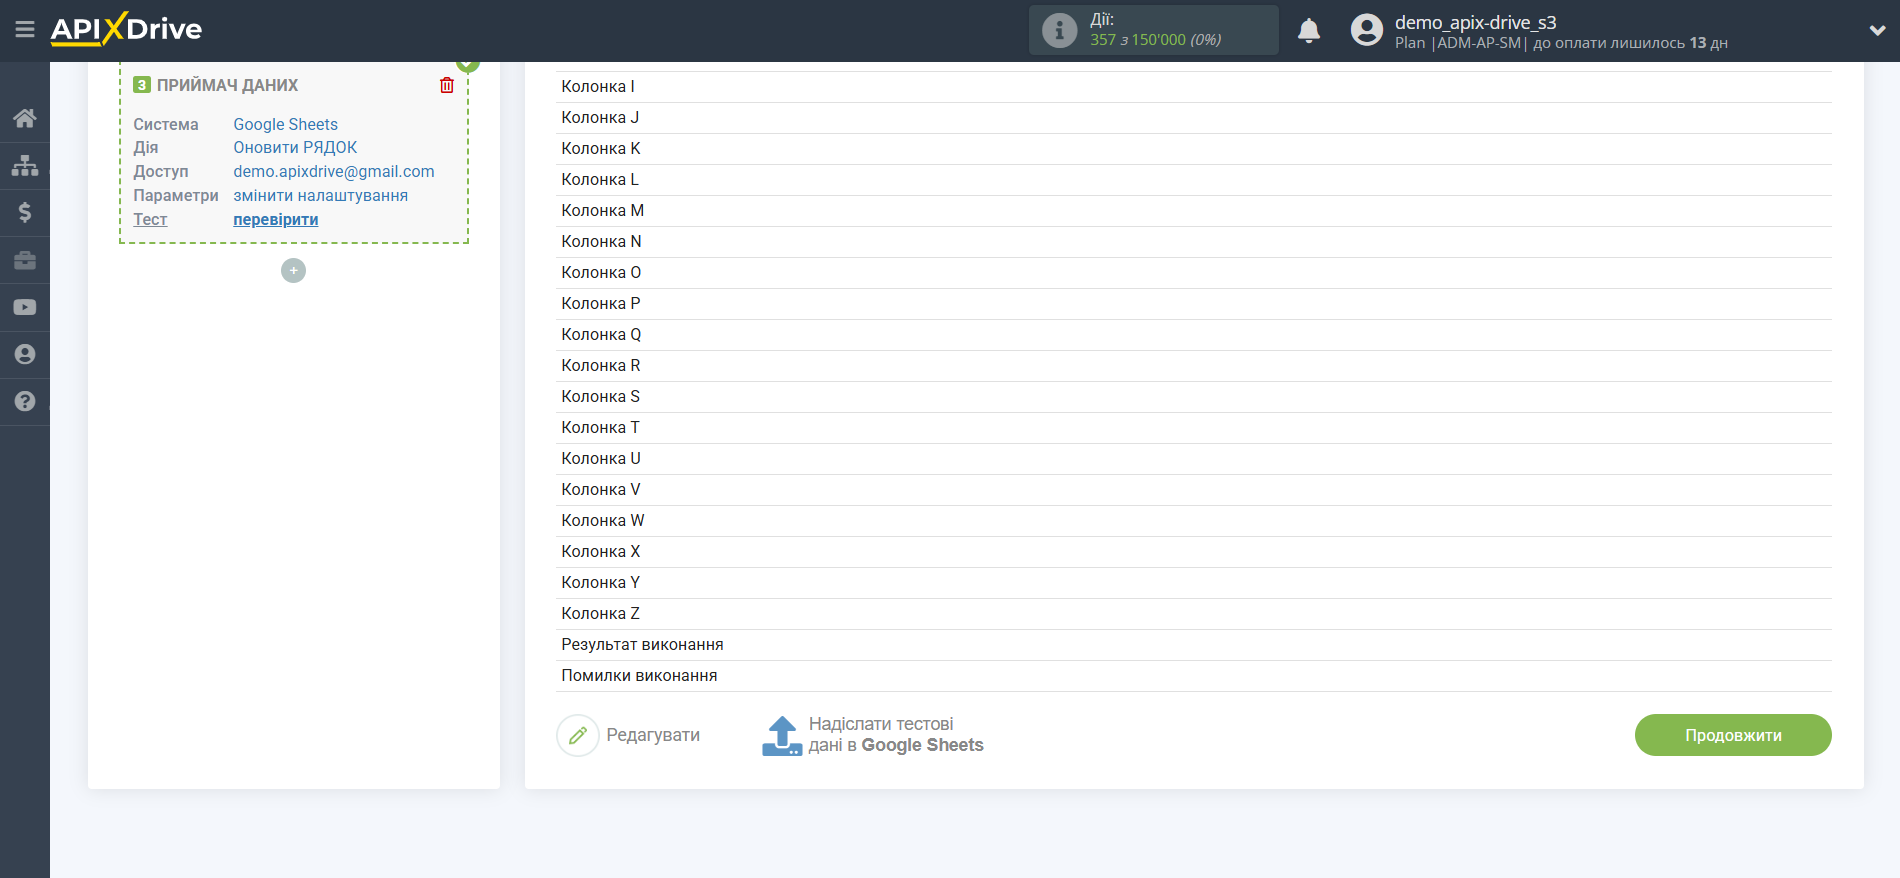Viewport: 1900px width, 878px height.
Task: Select row 'Колонка L'
Action: (1194, 180)
